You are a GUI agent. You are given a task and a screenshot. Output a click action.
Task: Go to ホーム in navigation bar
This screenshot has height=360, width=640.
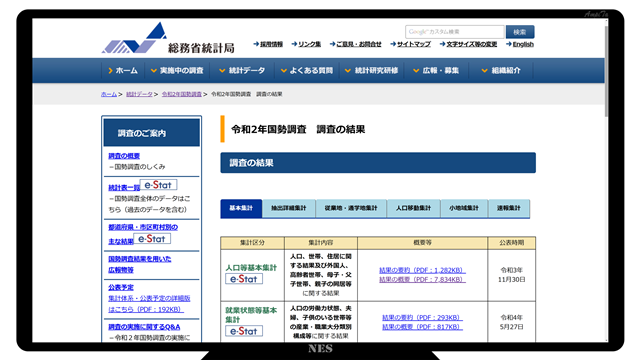click(122, 71)
